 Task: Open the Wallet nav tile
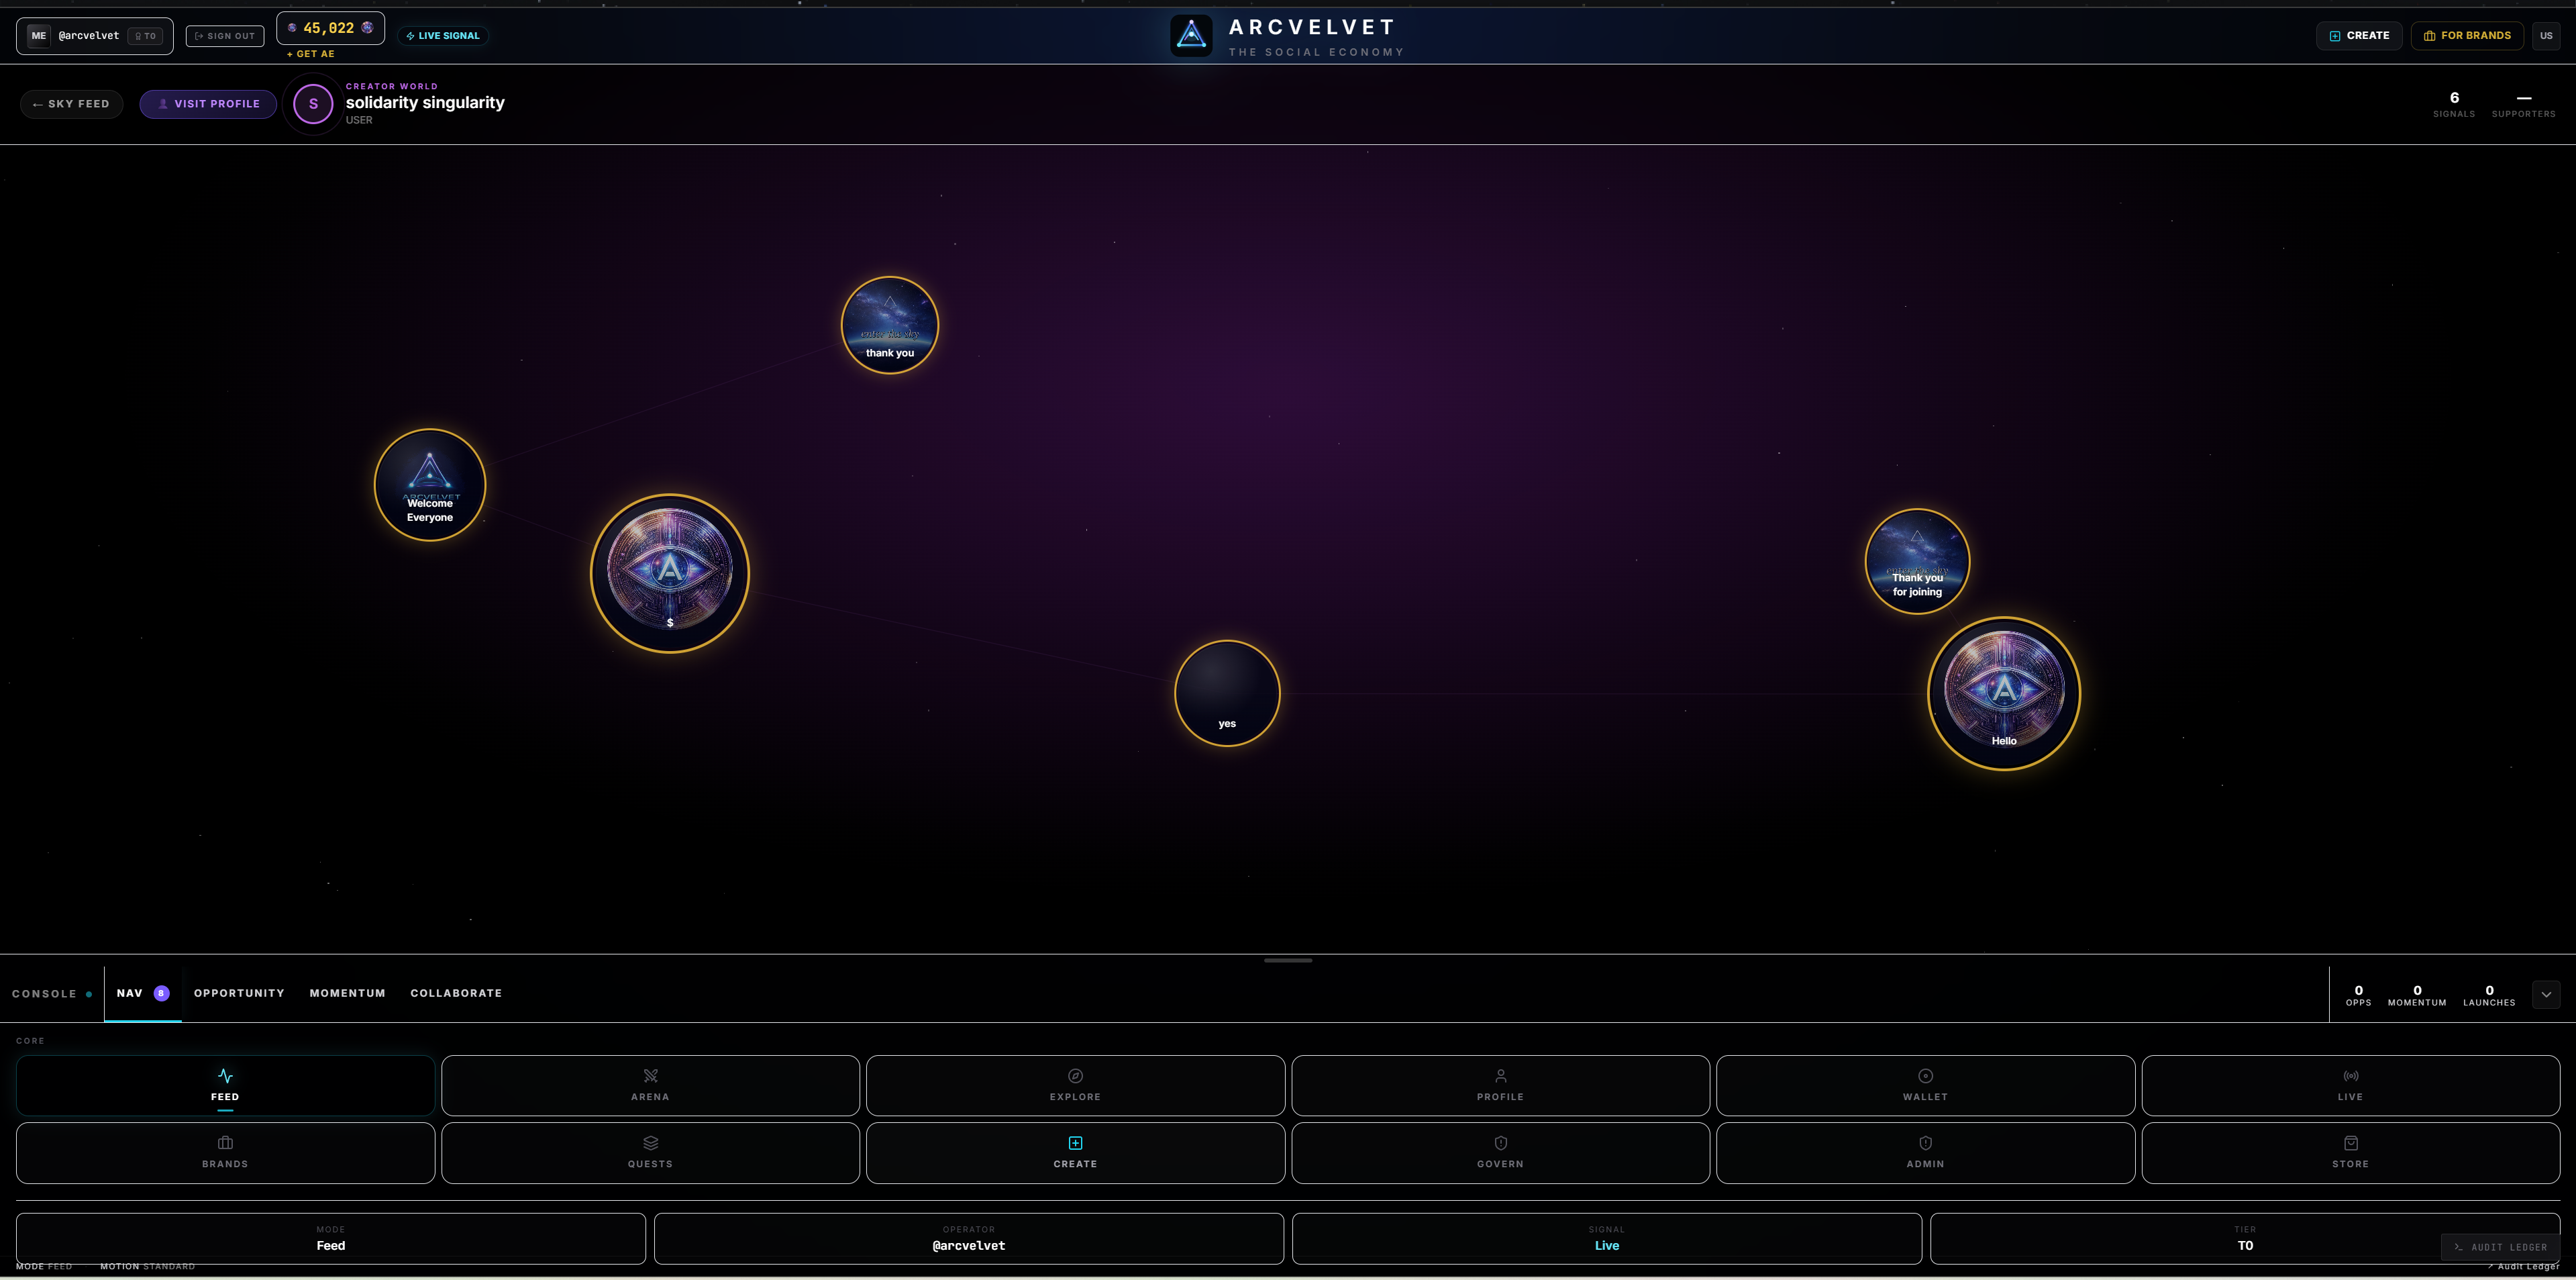pyautogui.click(x=1925, y=1085)
